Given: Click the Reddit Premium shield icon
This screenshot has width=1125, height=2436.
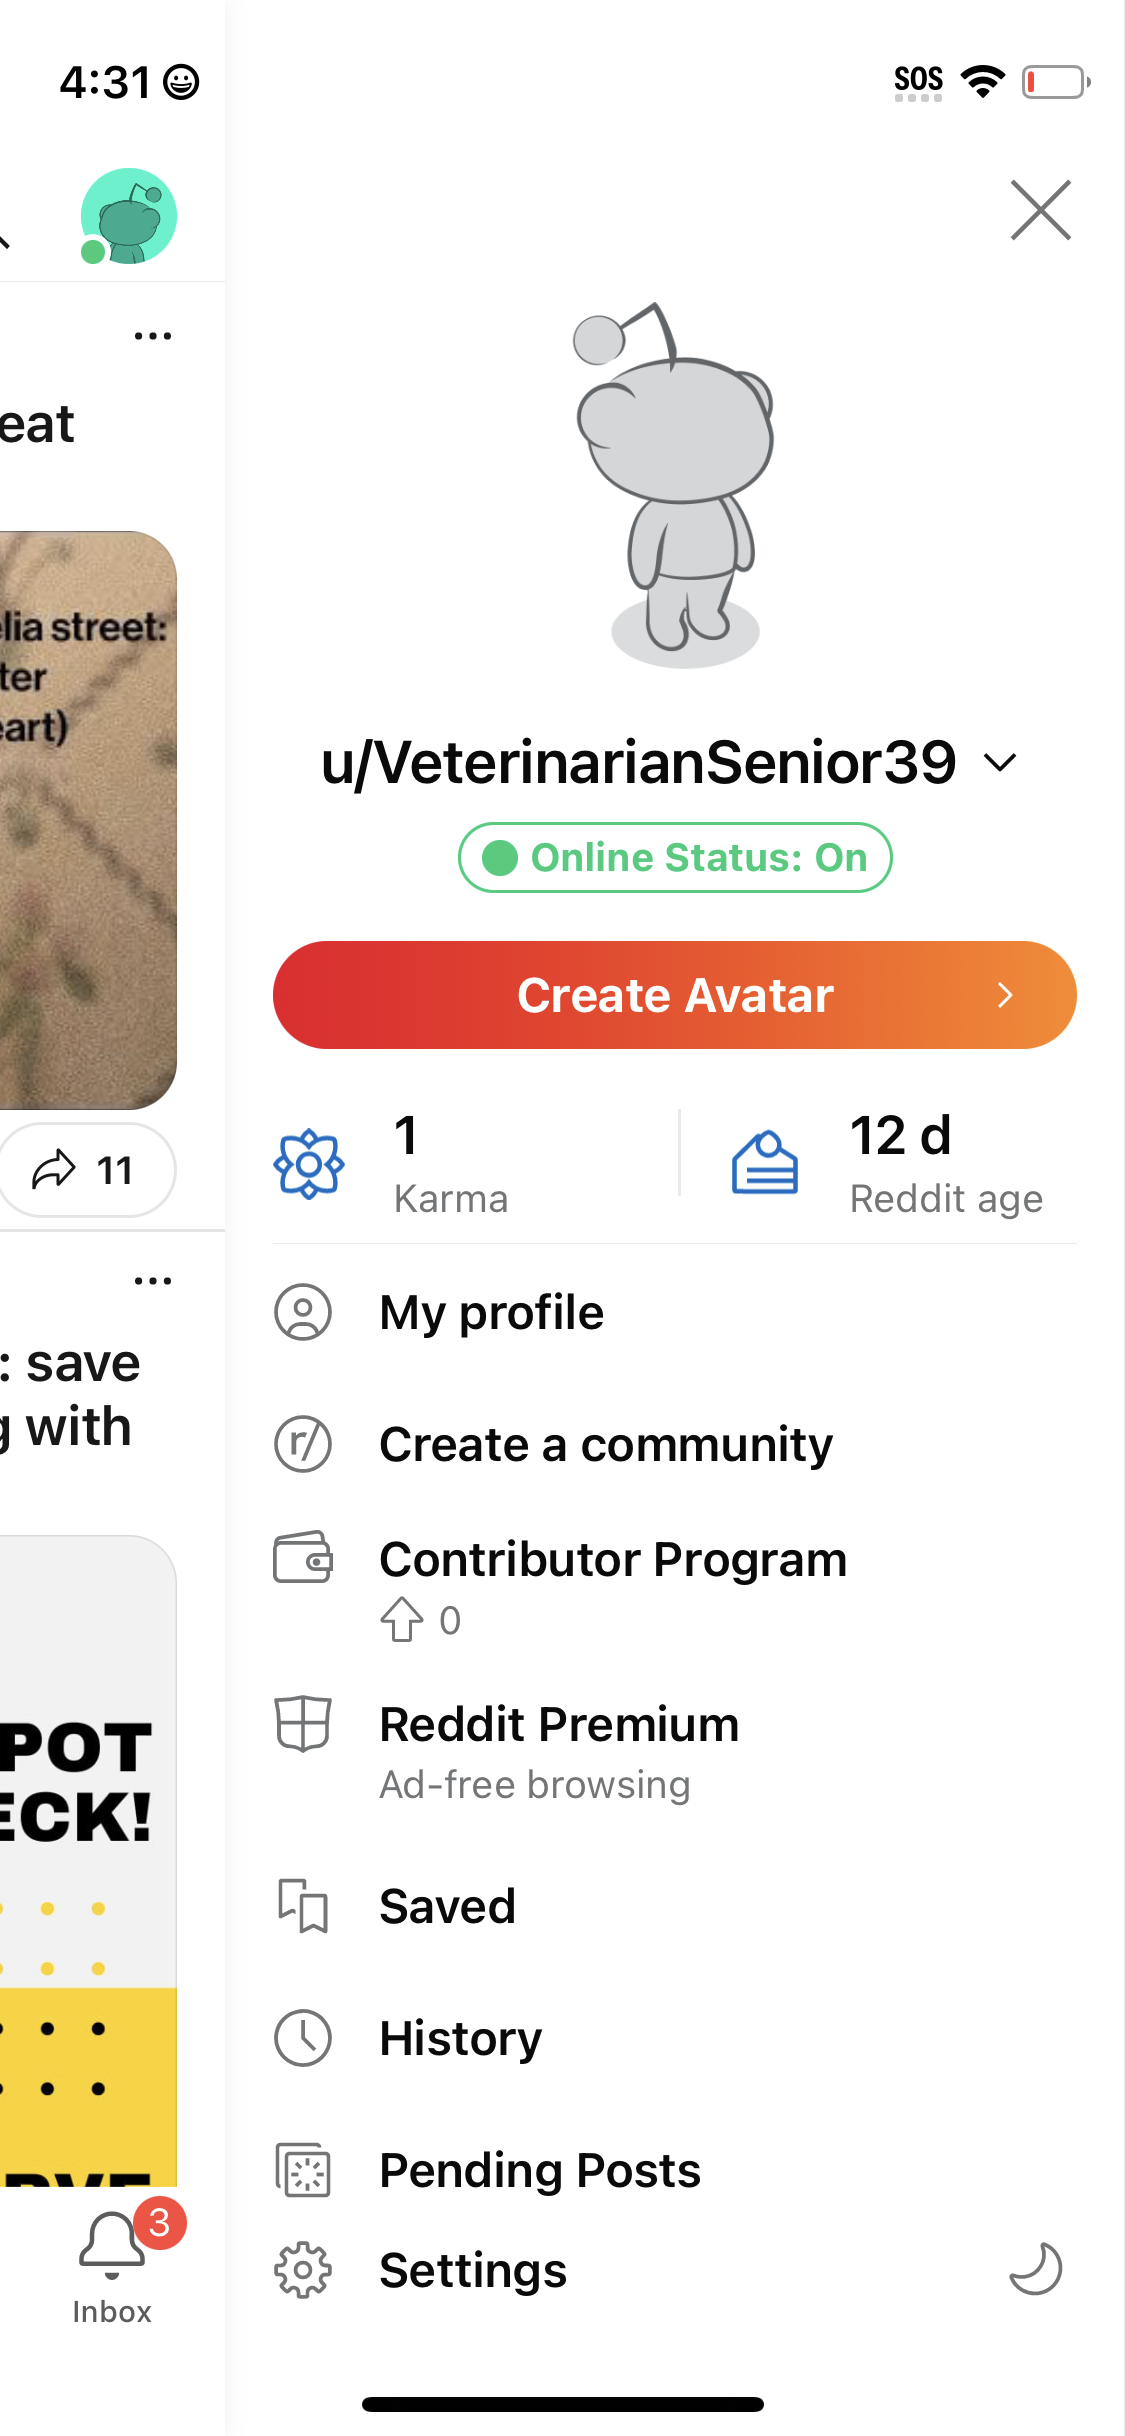Looking at the screenshot, I should 303,1724.
